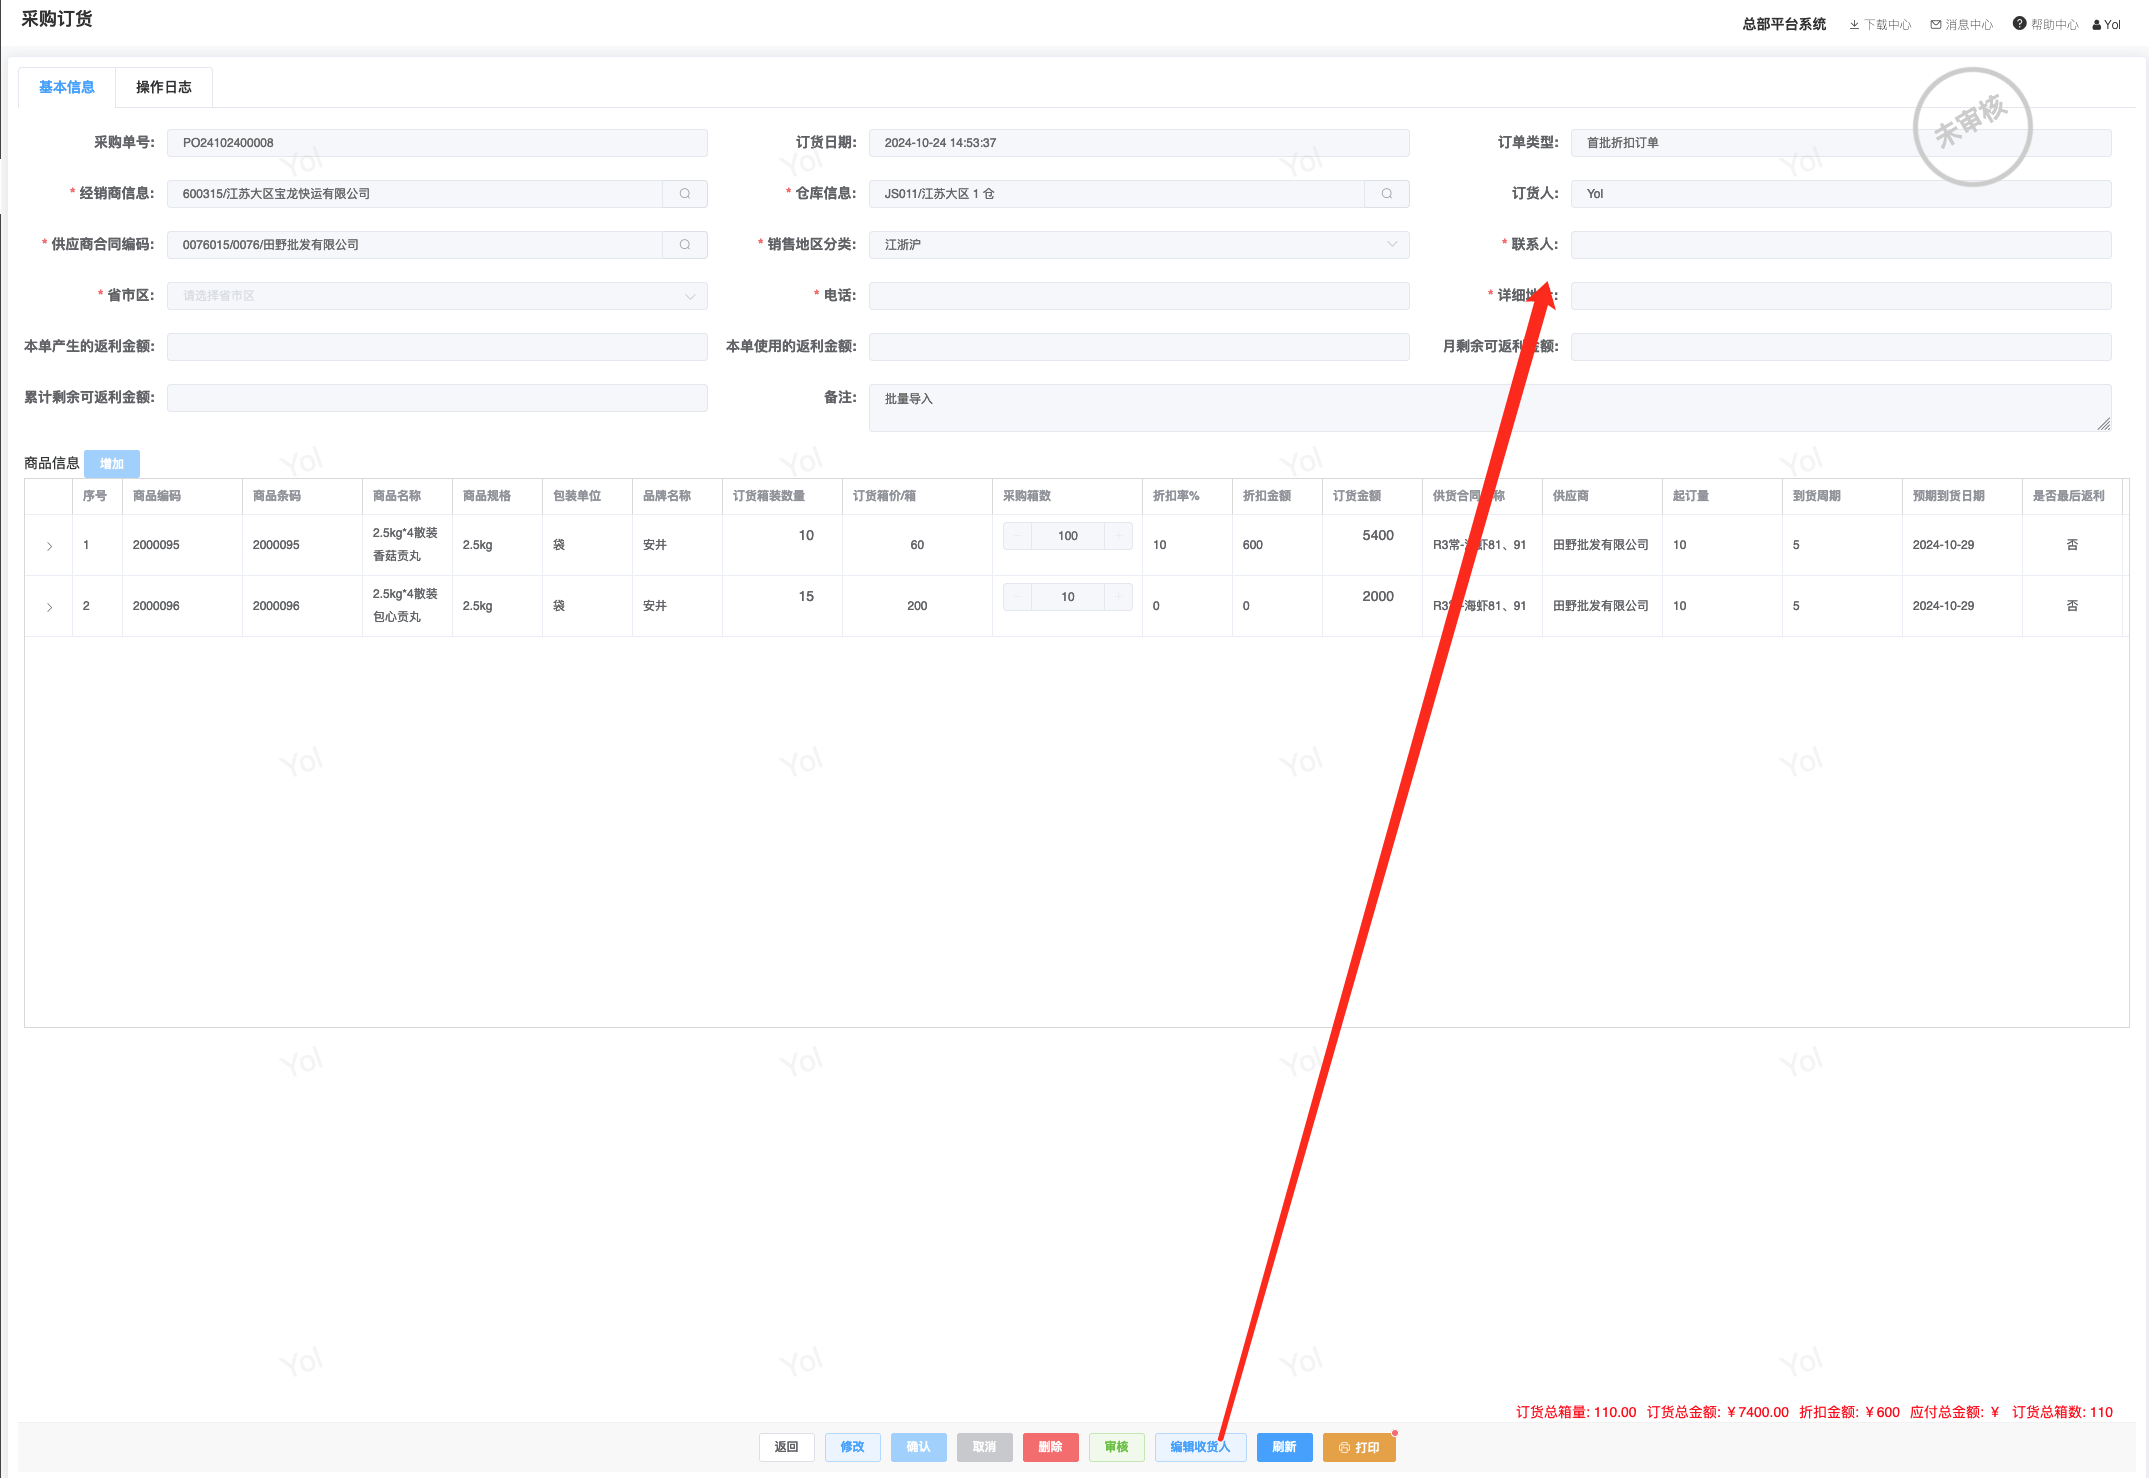The height and width of the screenshot is (1478, 2149).
Task: Click the 打印 printer button
Action: (x=1358, y=1447)
